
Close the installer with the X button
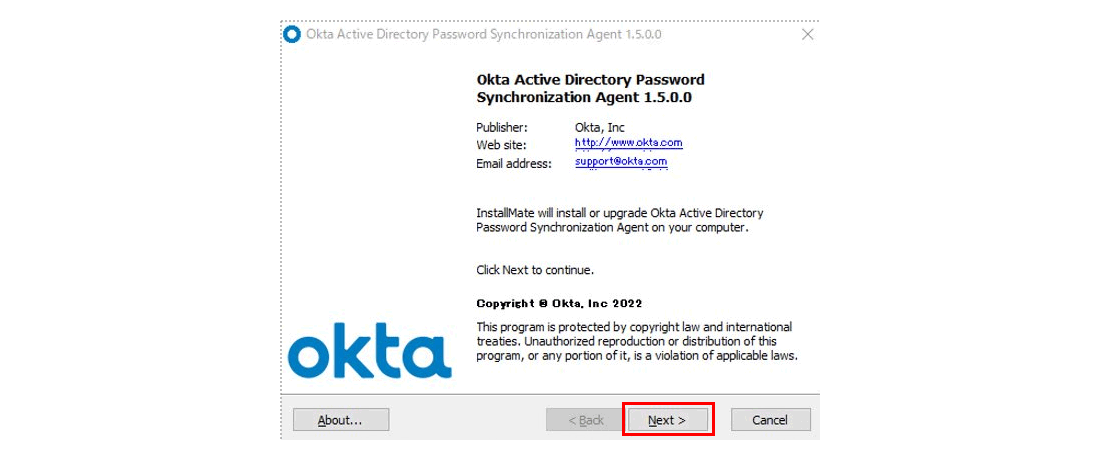coord(807,34)
